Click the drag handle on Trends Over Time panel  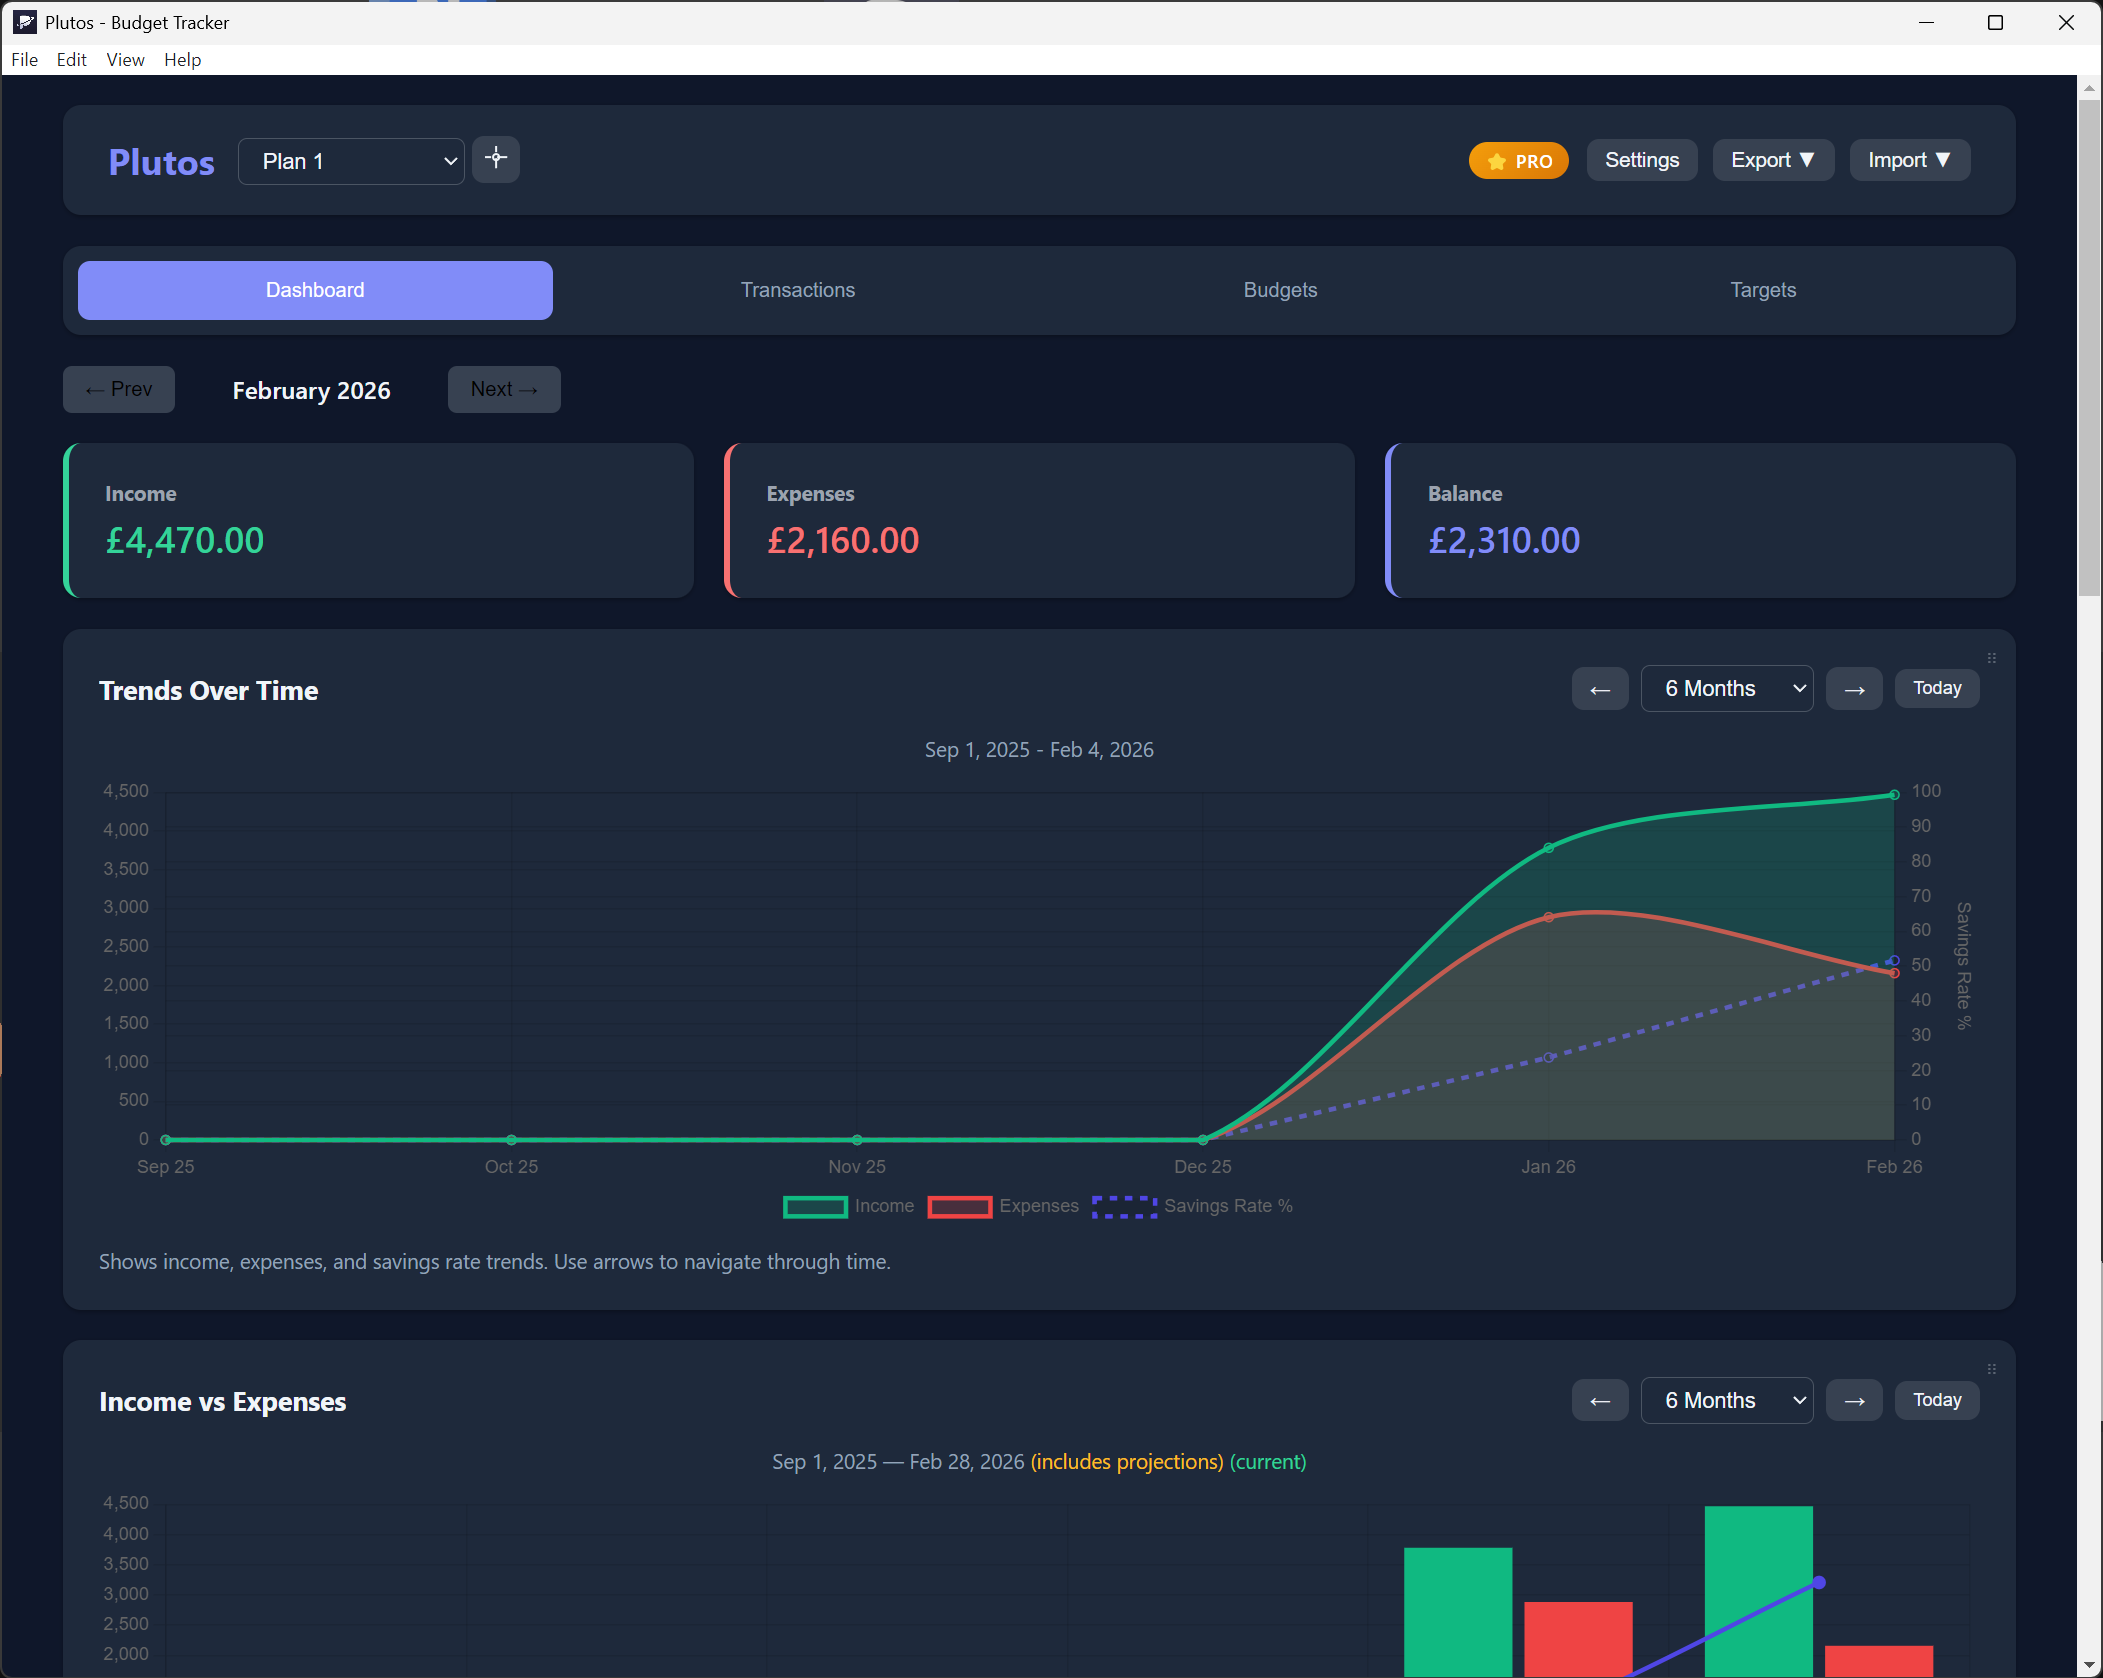coord(1991,657)
